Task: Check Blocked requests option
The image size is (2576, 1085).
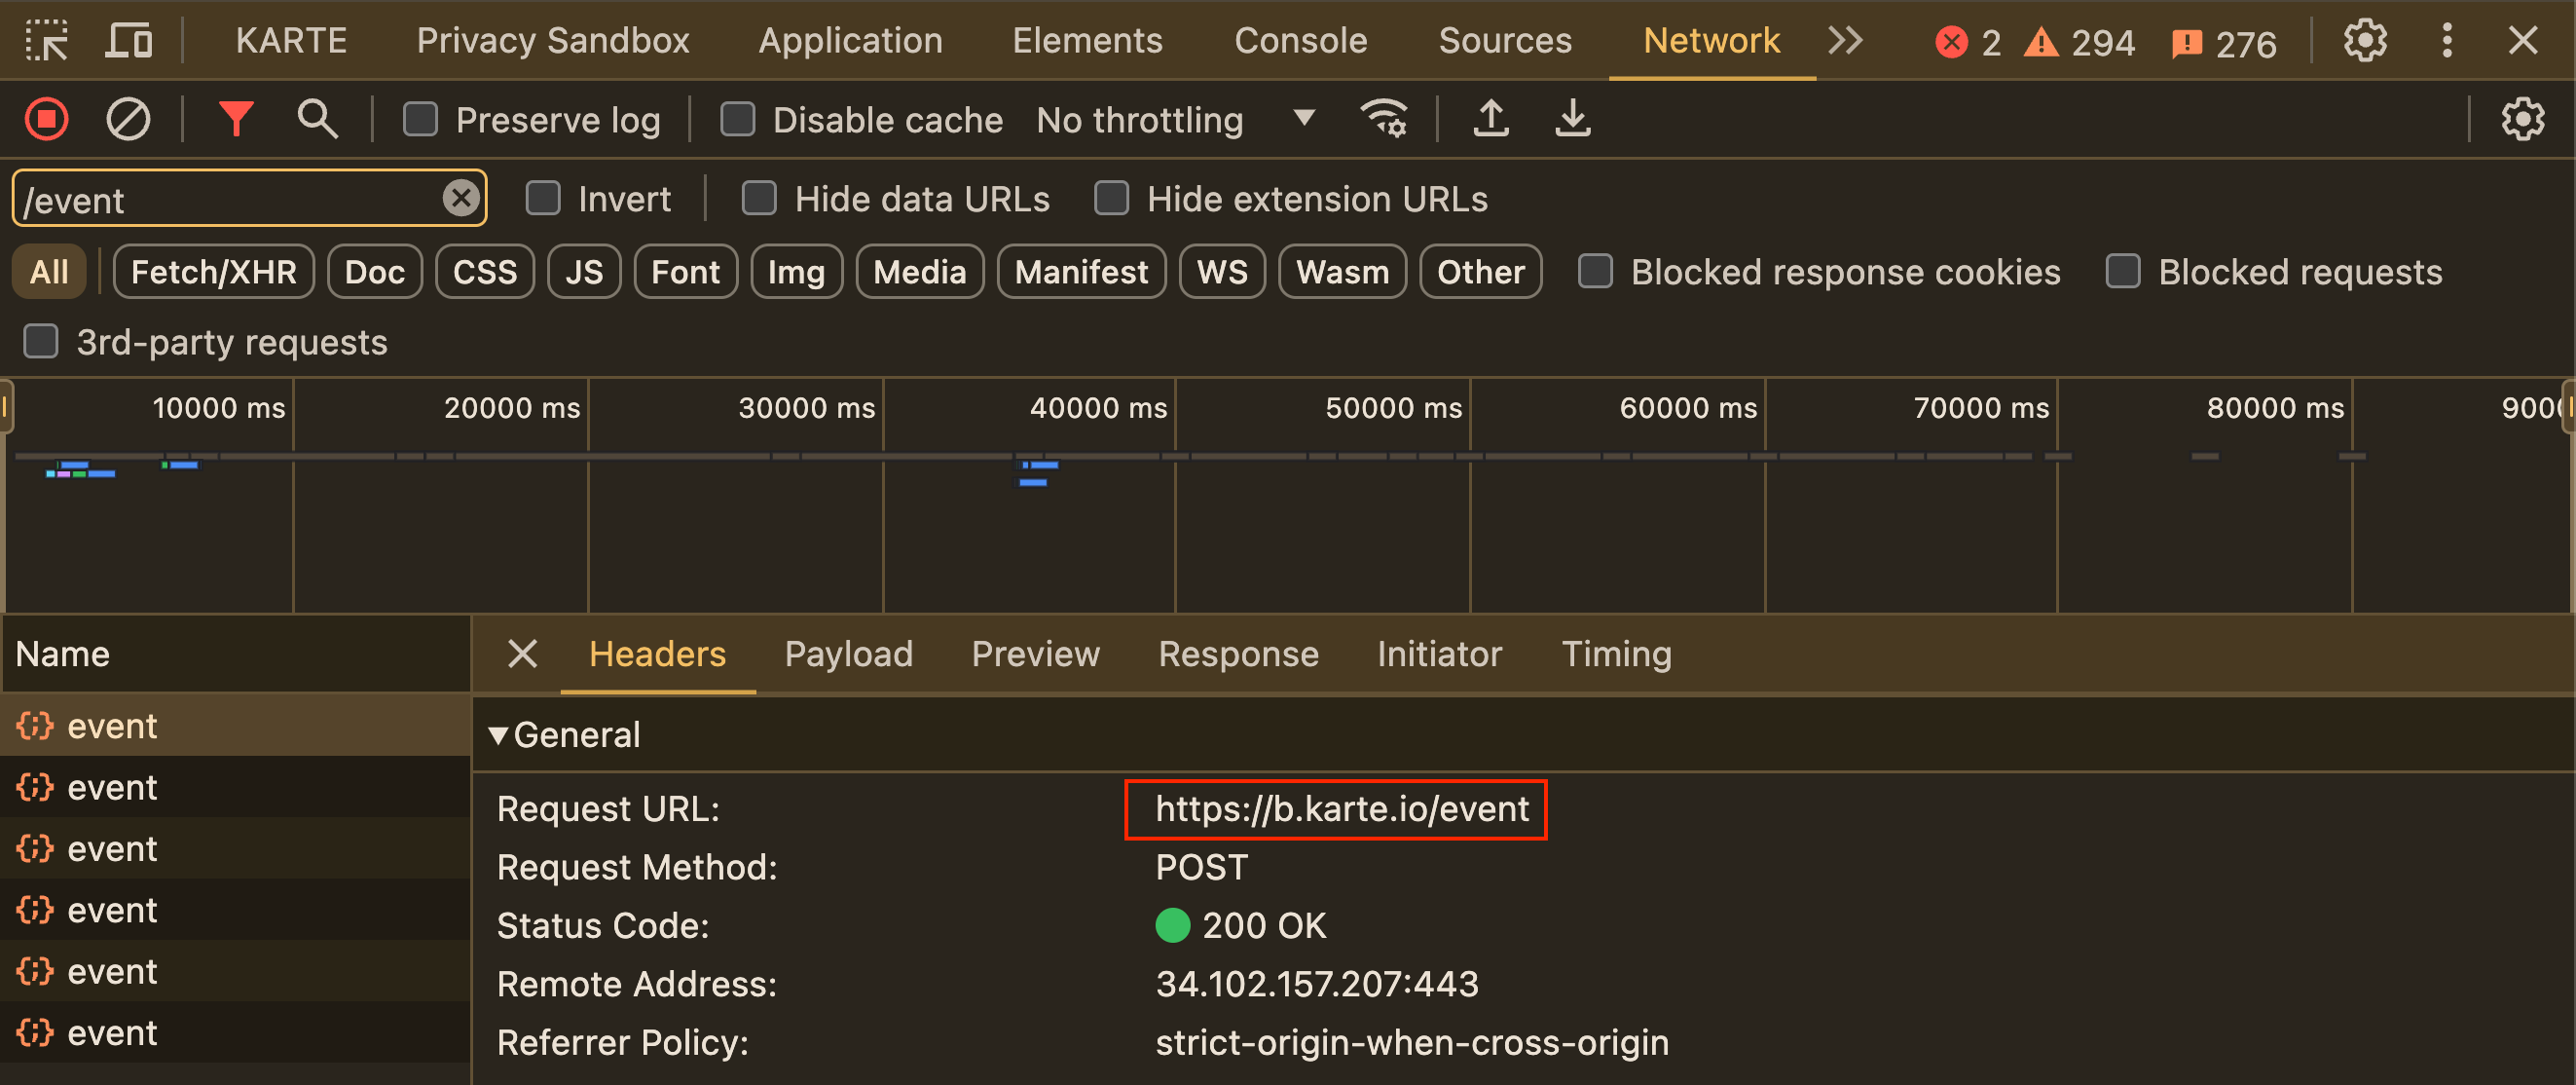Action: pyautogui.click(x=2123, y=271)
